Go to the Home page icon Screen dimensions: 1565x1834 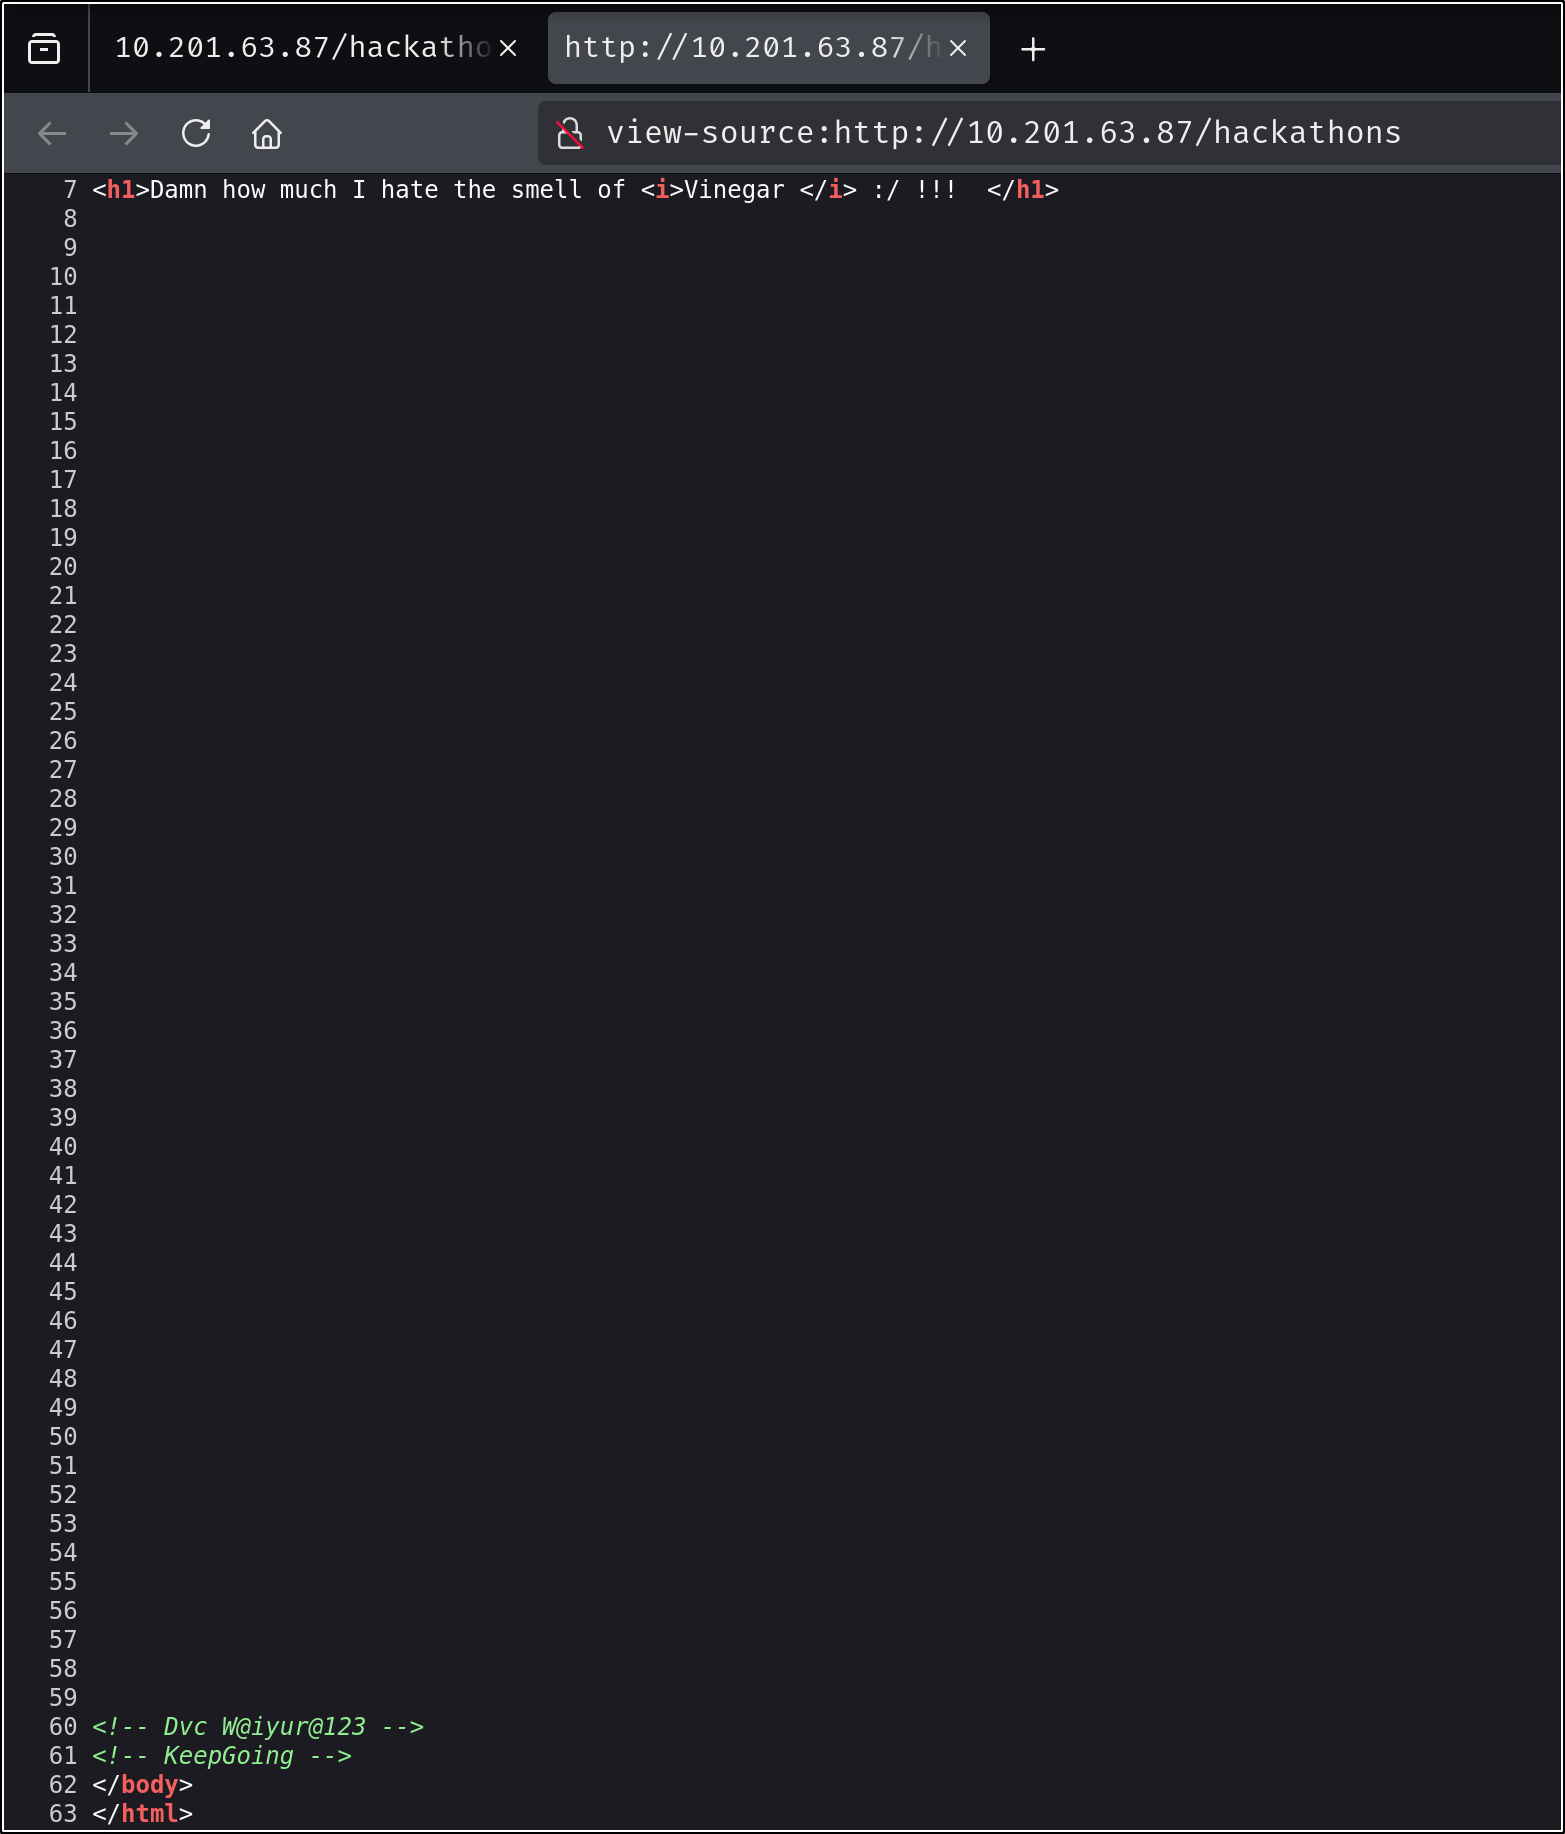(267, 133)
